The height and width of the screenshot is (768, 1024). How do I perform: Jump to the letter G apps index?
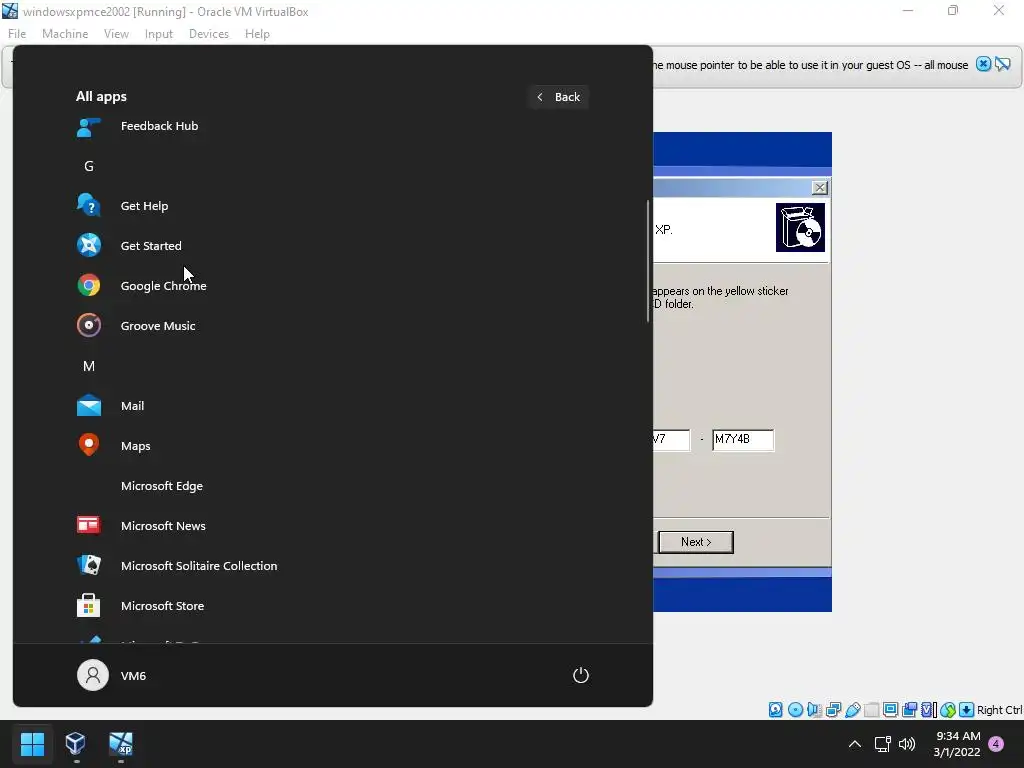point(89,166)
